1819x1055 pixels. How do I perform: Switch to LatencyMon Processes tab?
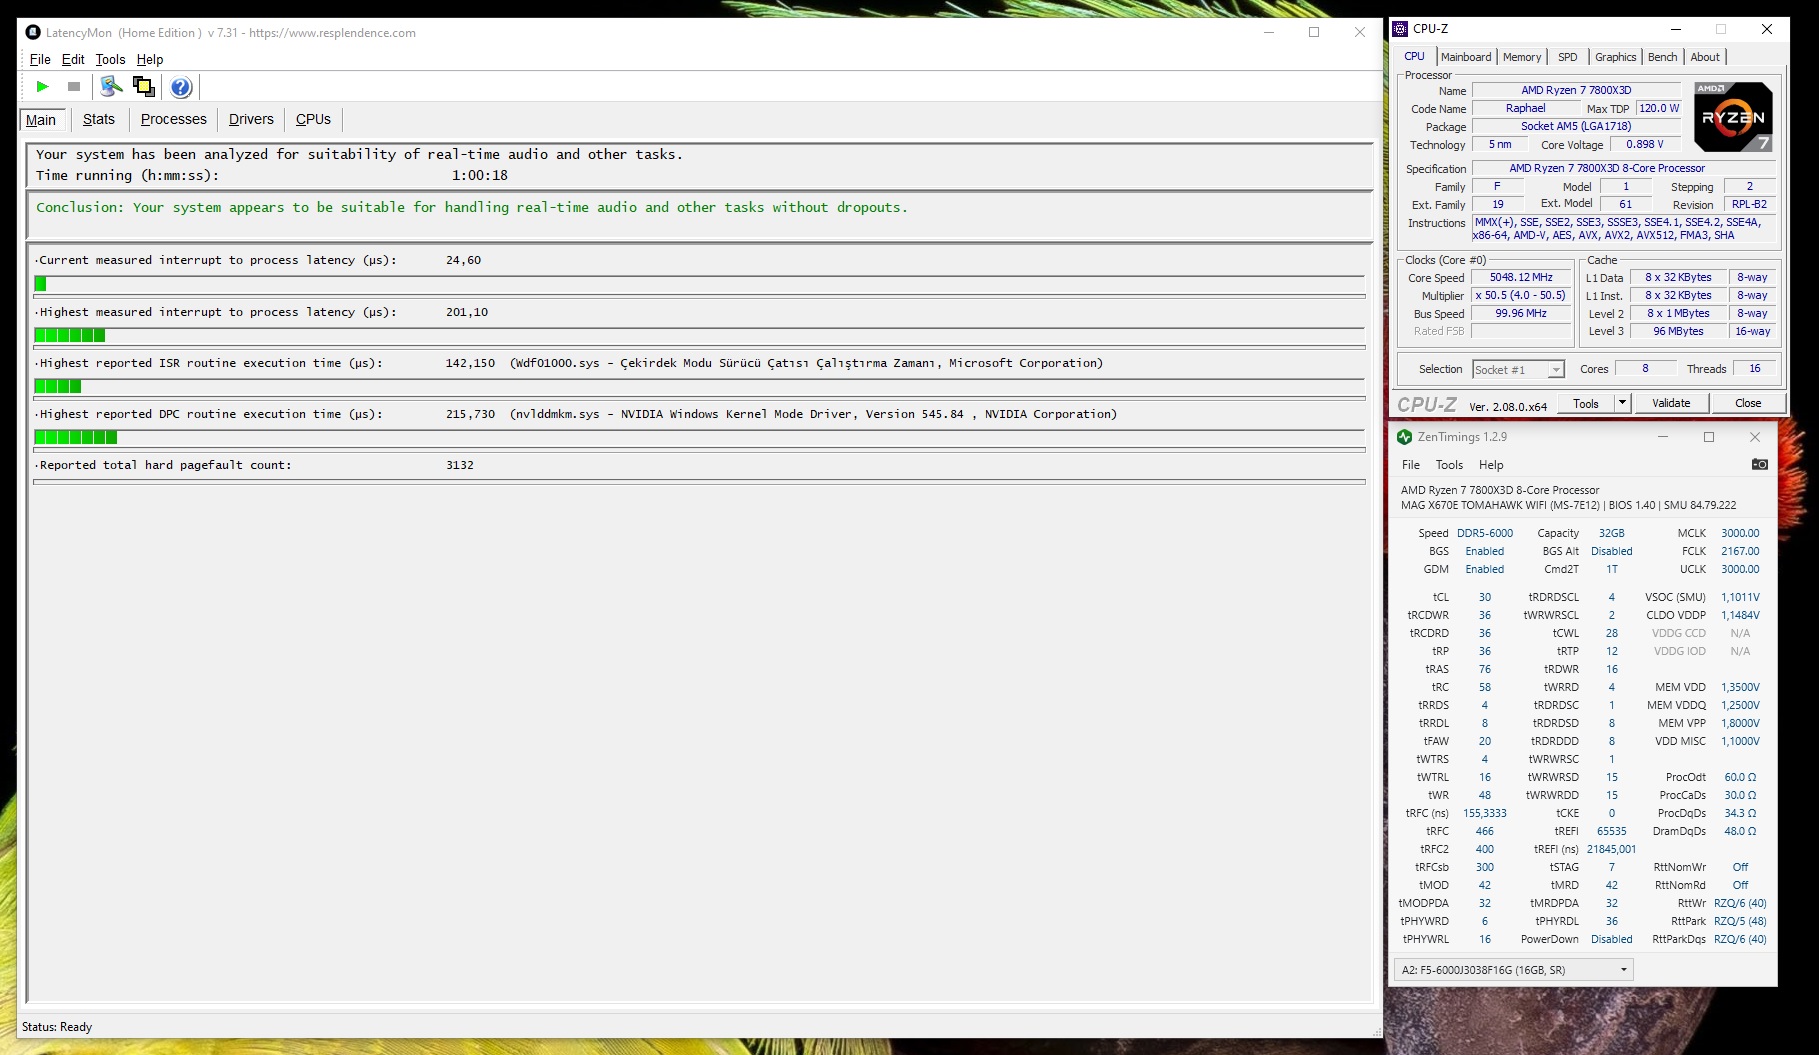(x=174, y=119)
